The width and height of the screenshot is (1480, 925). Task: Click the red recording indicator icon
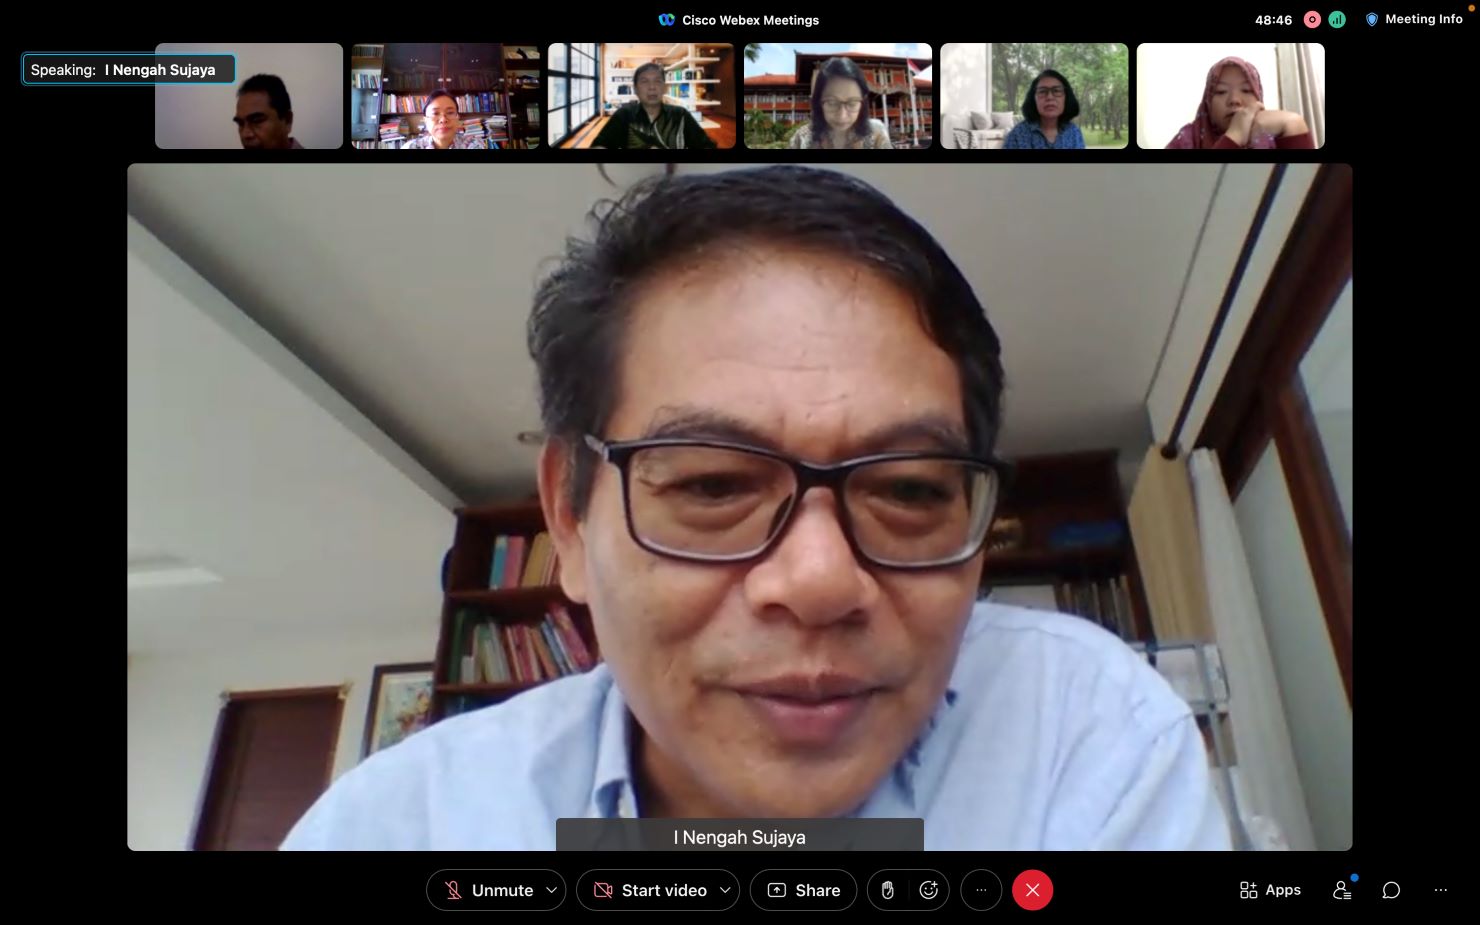coord(1312,20)
